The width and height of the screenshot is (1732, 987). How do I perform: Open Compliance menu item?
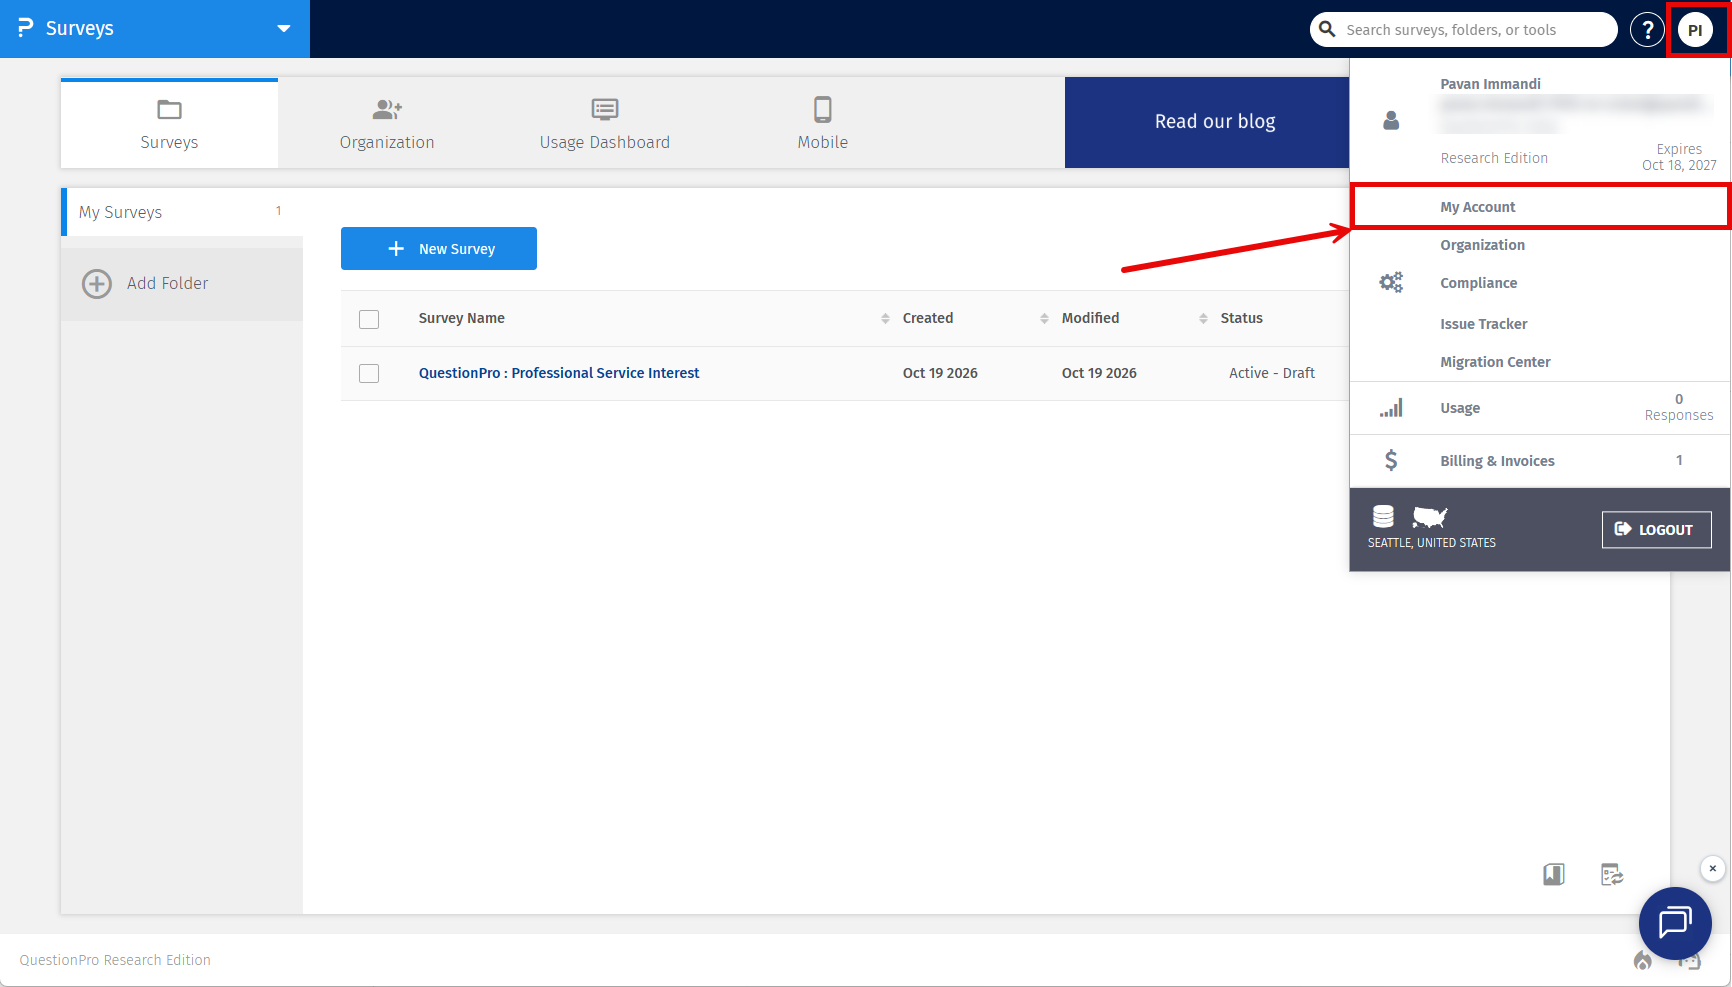point(1478,283)
